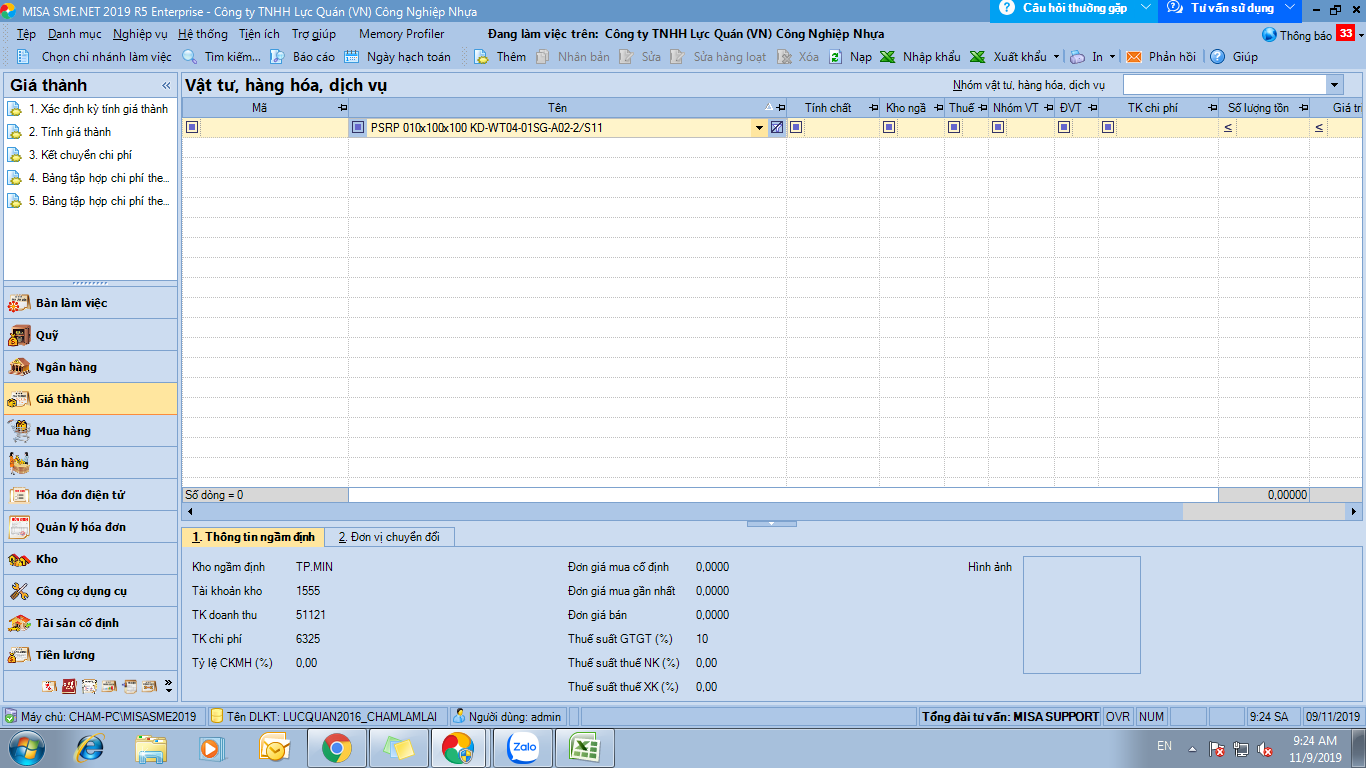Viewport: 1366px width, 768px height.
Task: Click Nhập khẩu Excel import icon
Action: point(887,57)
